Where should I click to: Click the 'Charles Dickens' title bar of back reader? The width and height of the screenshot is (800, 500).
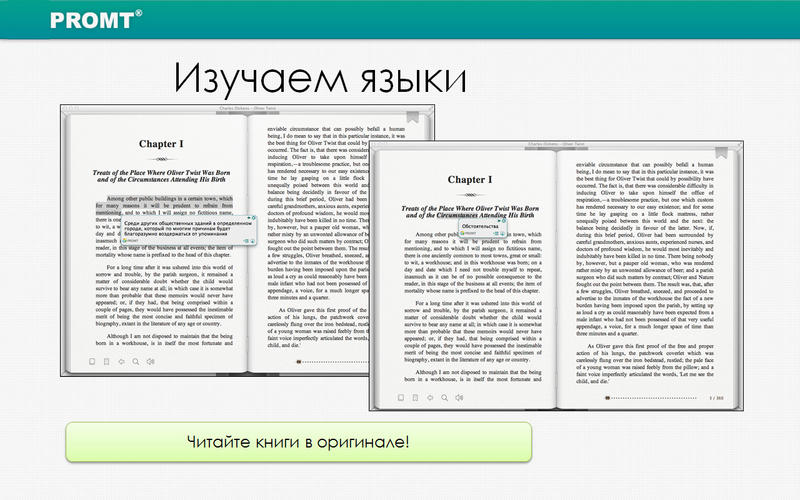point(247,108)
